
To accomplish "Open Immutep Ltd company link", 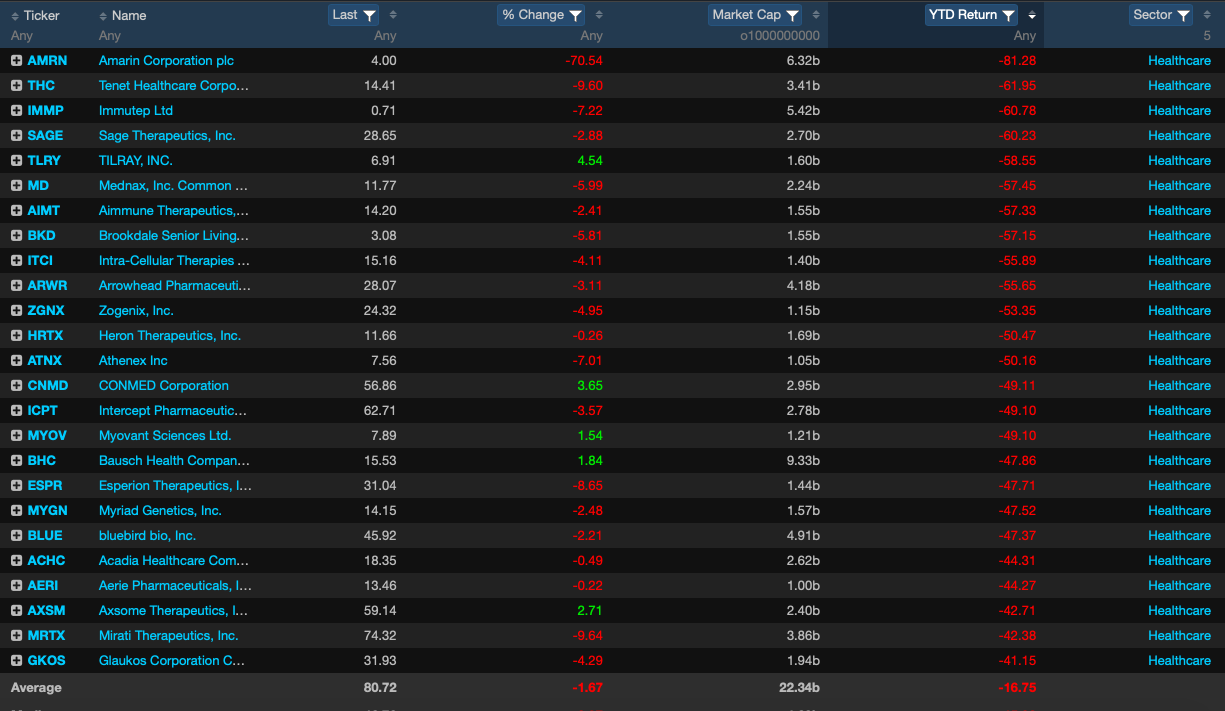I will (x=136, y=111).
